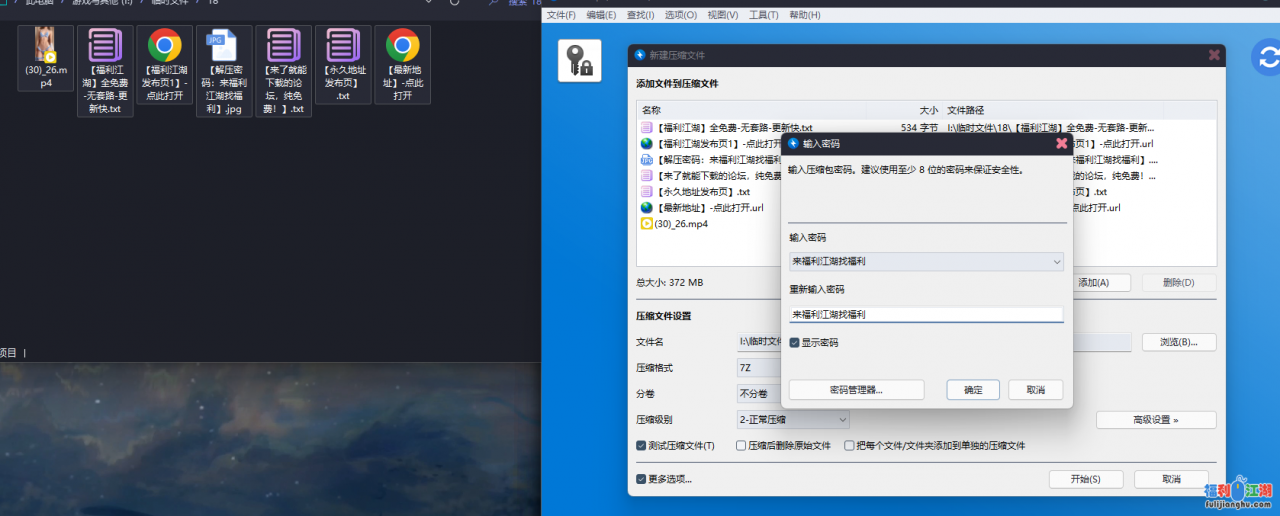
Task: Enable 压缩后删除原始文件 option
Action: 741,445
